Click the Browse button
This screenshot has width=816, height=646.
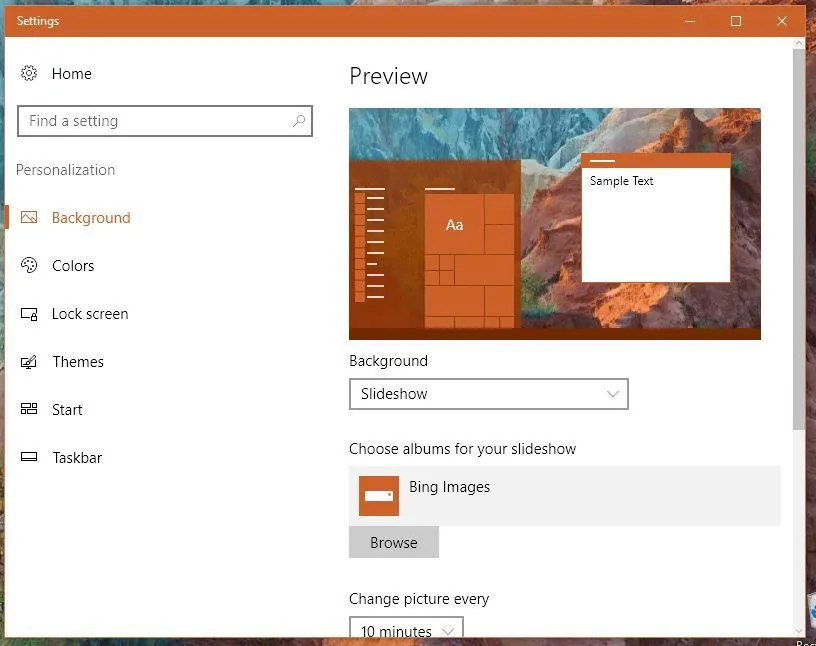[x=394, y=542]
